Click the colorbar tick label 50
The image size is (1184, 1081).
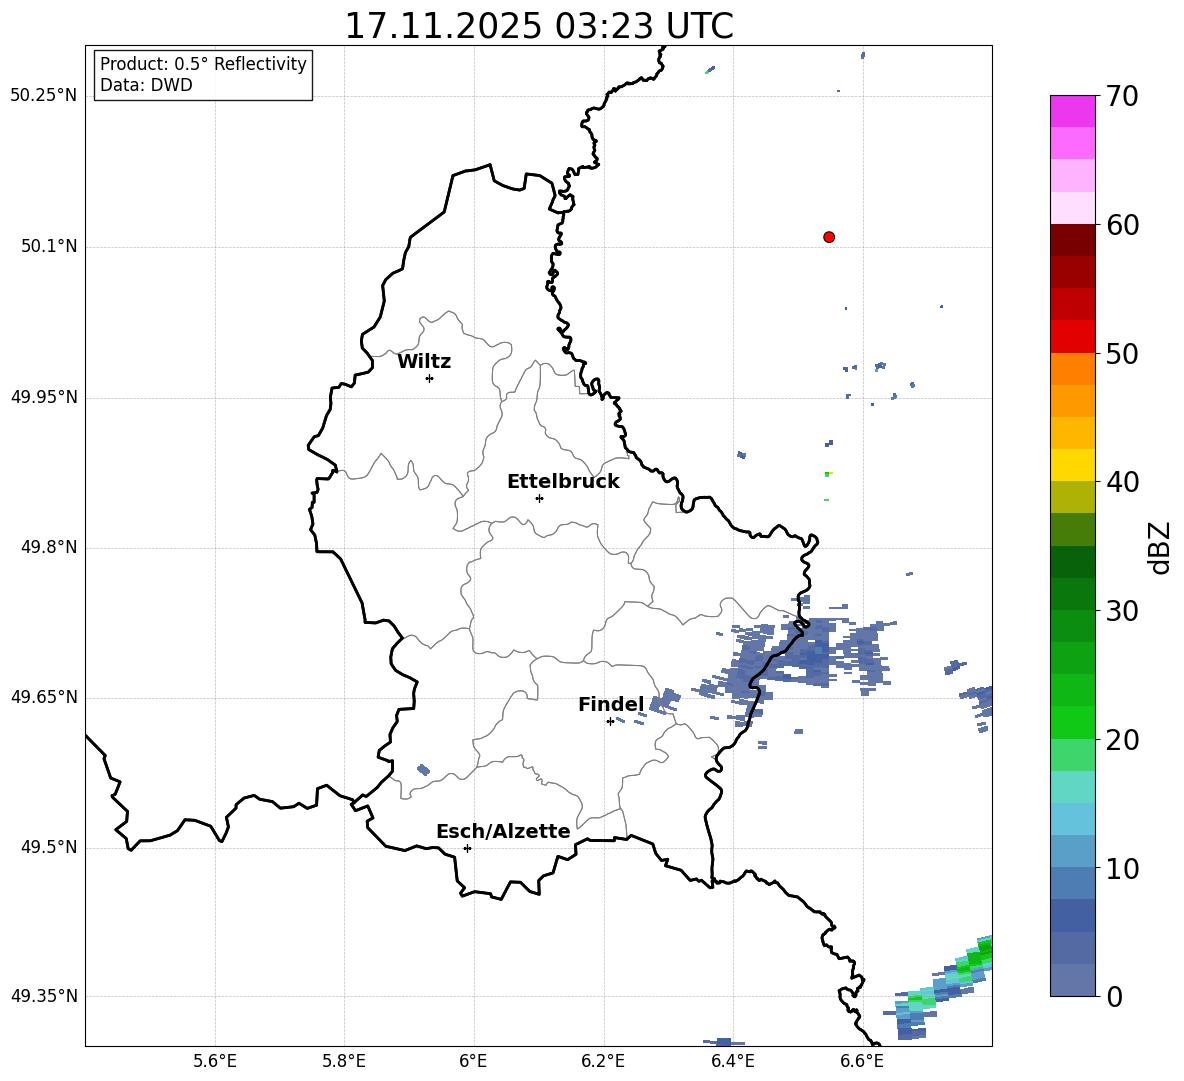(x=1123, y=353)
